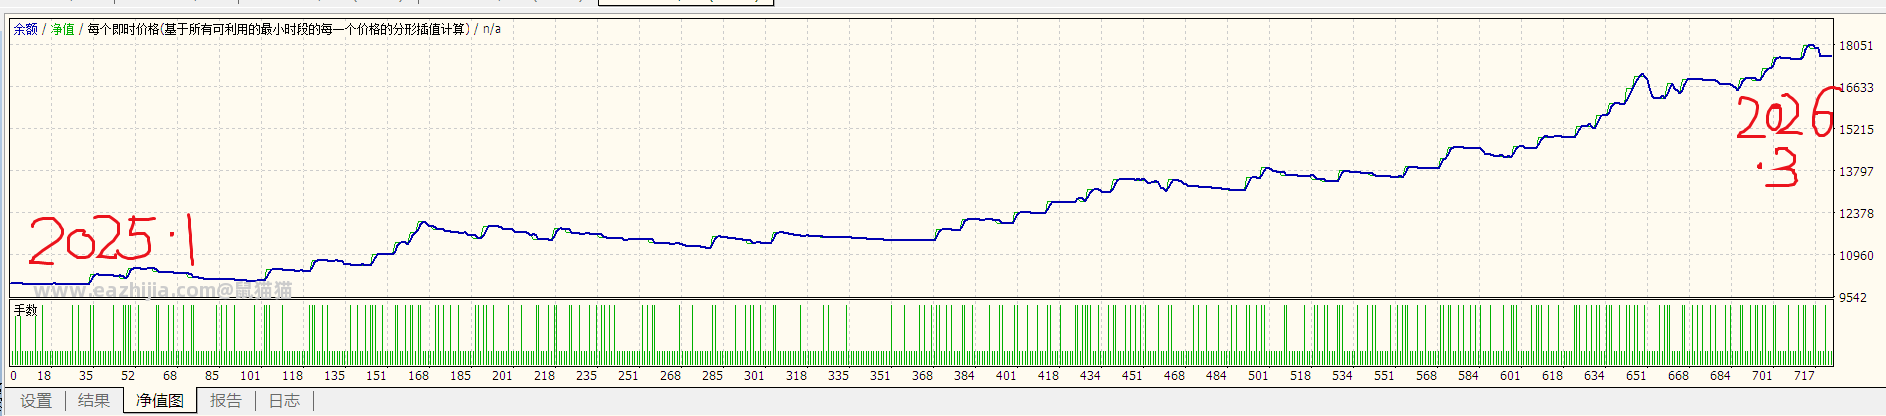The height and width of the screenshot is (416, 1886).
Task: Click the 手数 label in the volume panel
Action: tap(25, 311)
